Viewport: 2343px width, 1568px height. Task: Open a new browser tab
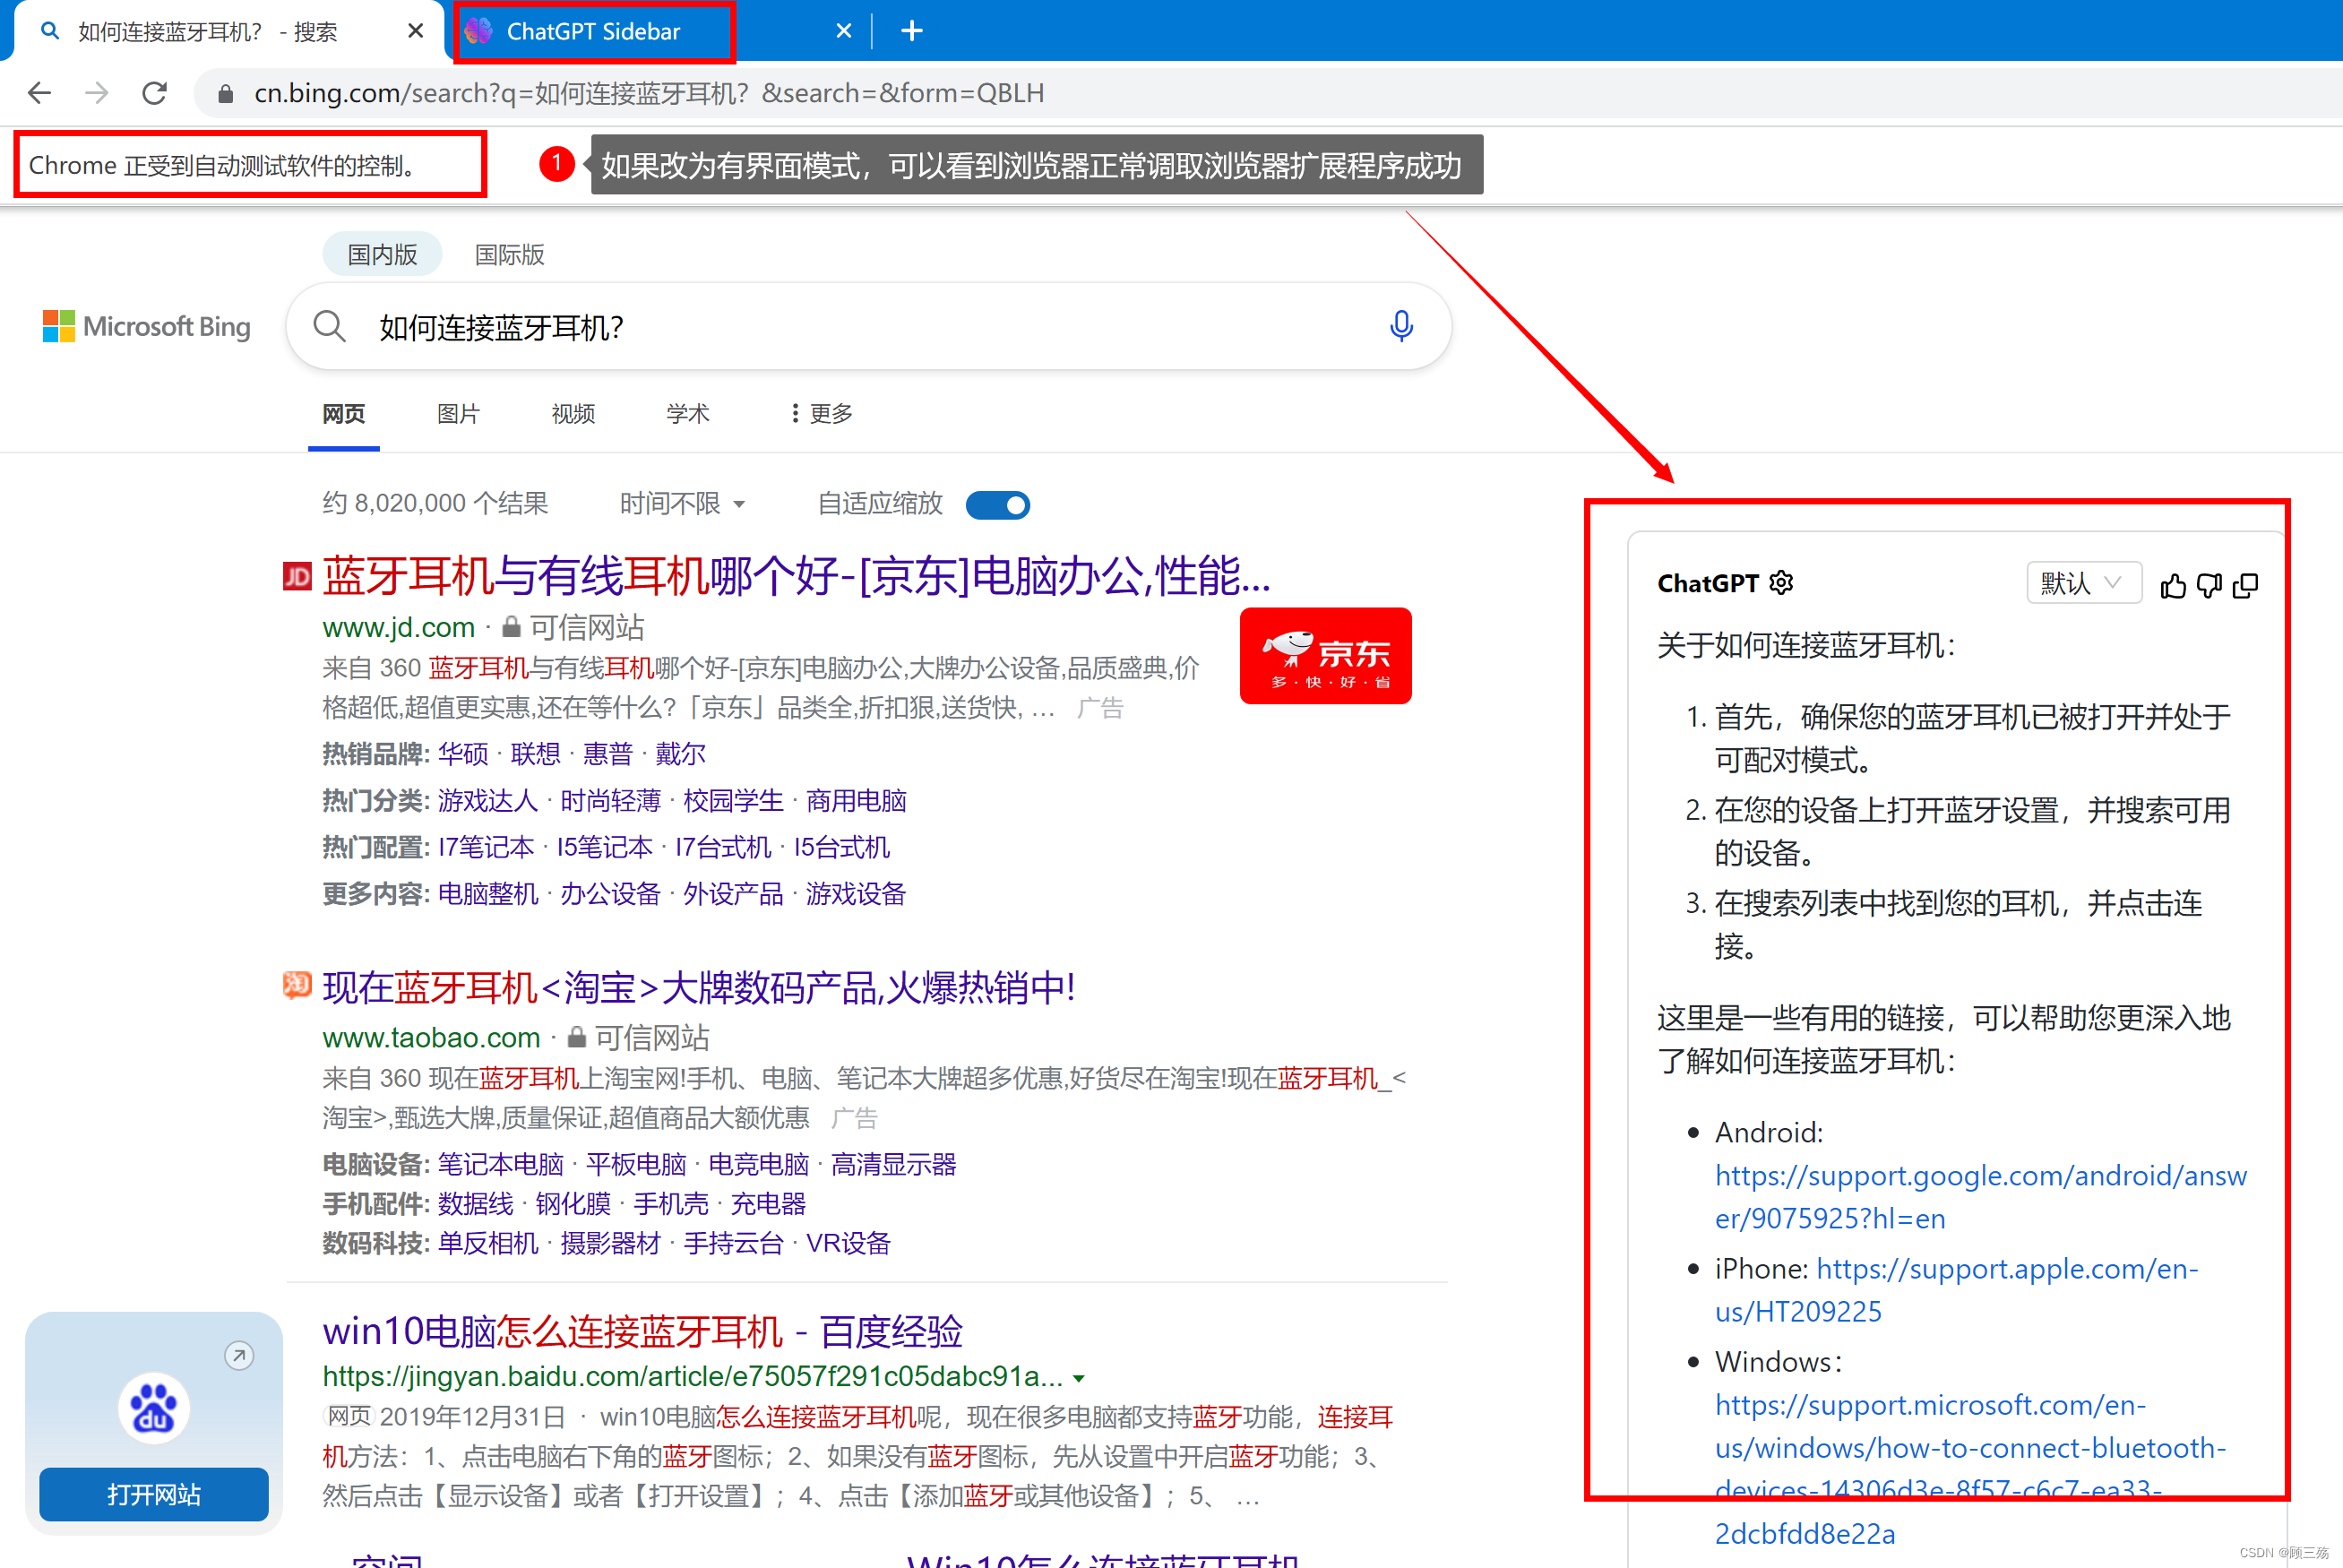coord(911,31)
